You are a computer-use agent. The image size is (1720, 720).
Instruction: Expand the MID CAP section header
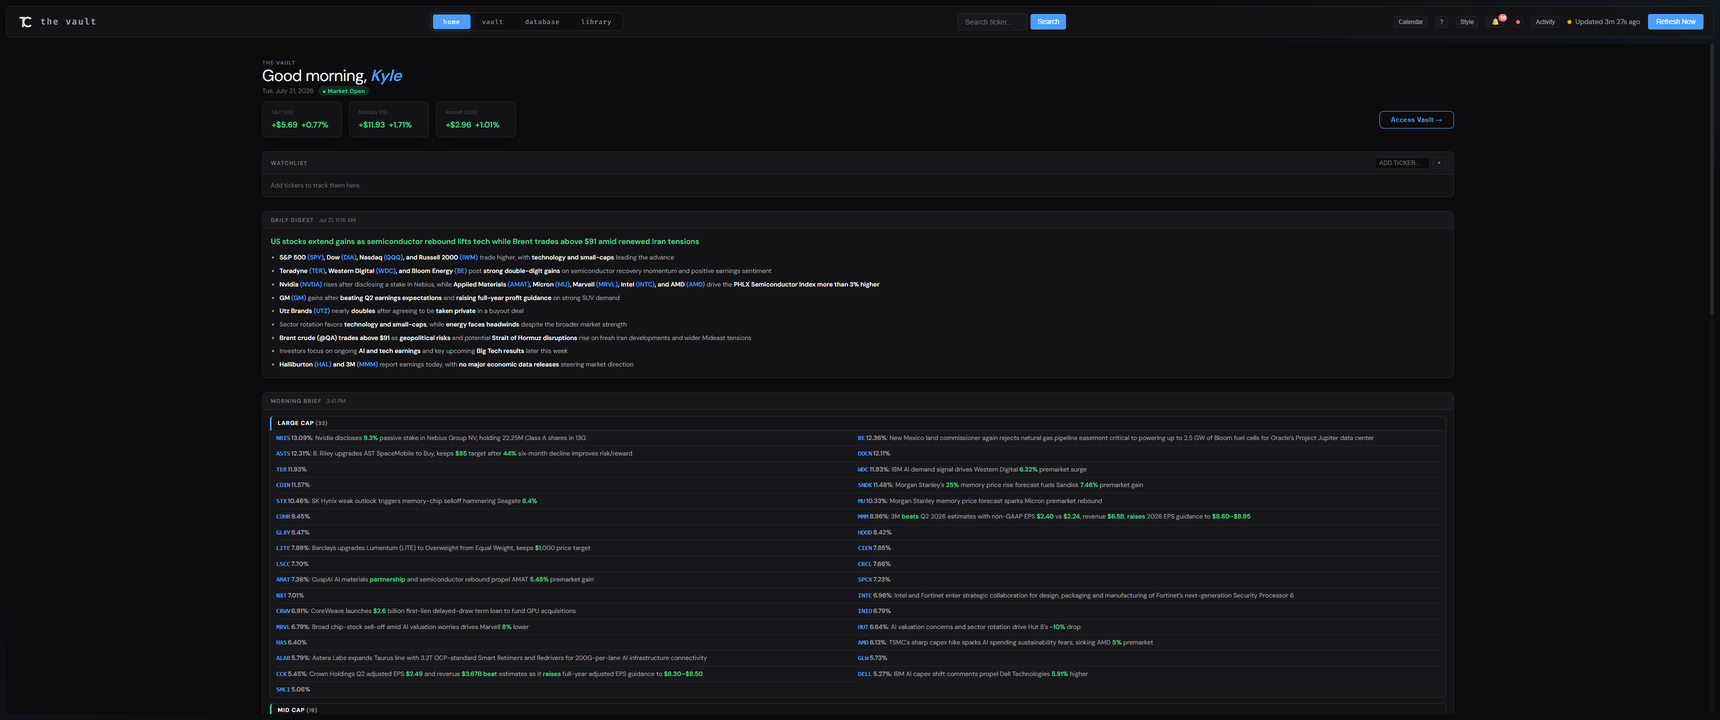click(x=857, y=710)
